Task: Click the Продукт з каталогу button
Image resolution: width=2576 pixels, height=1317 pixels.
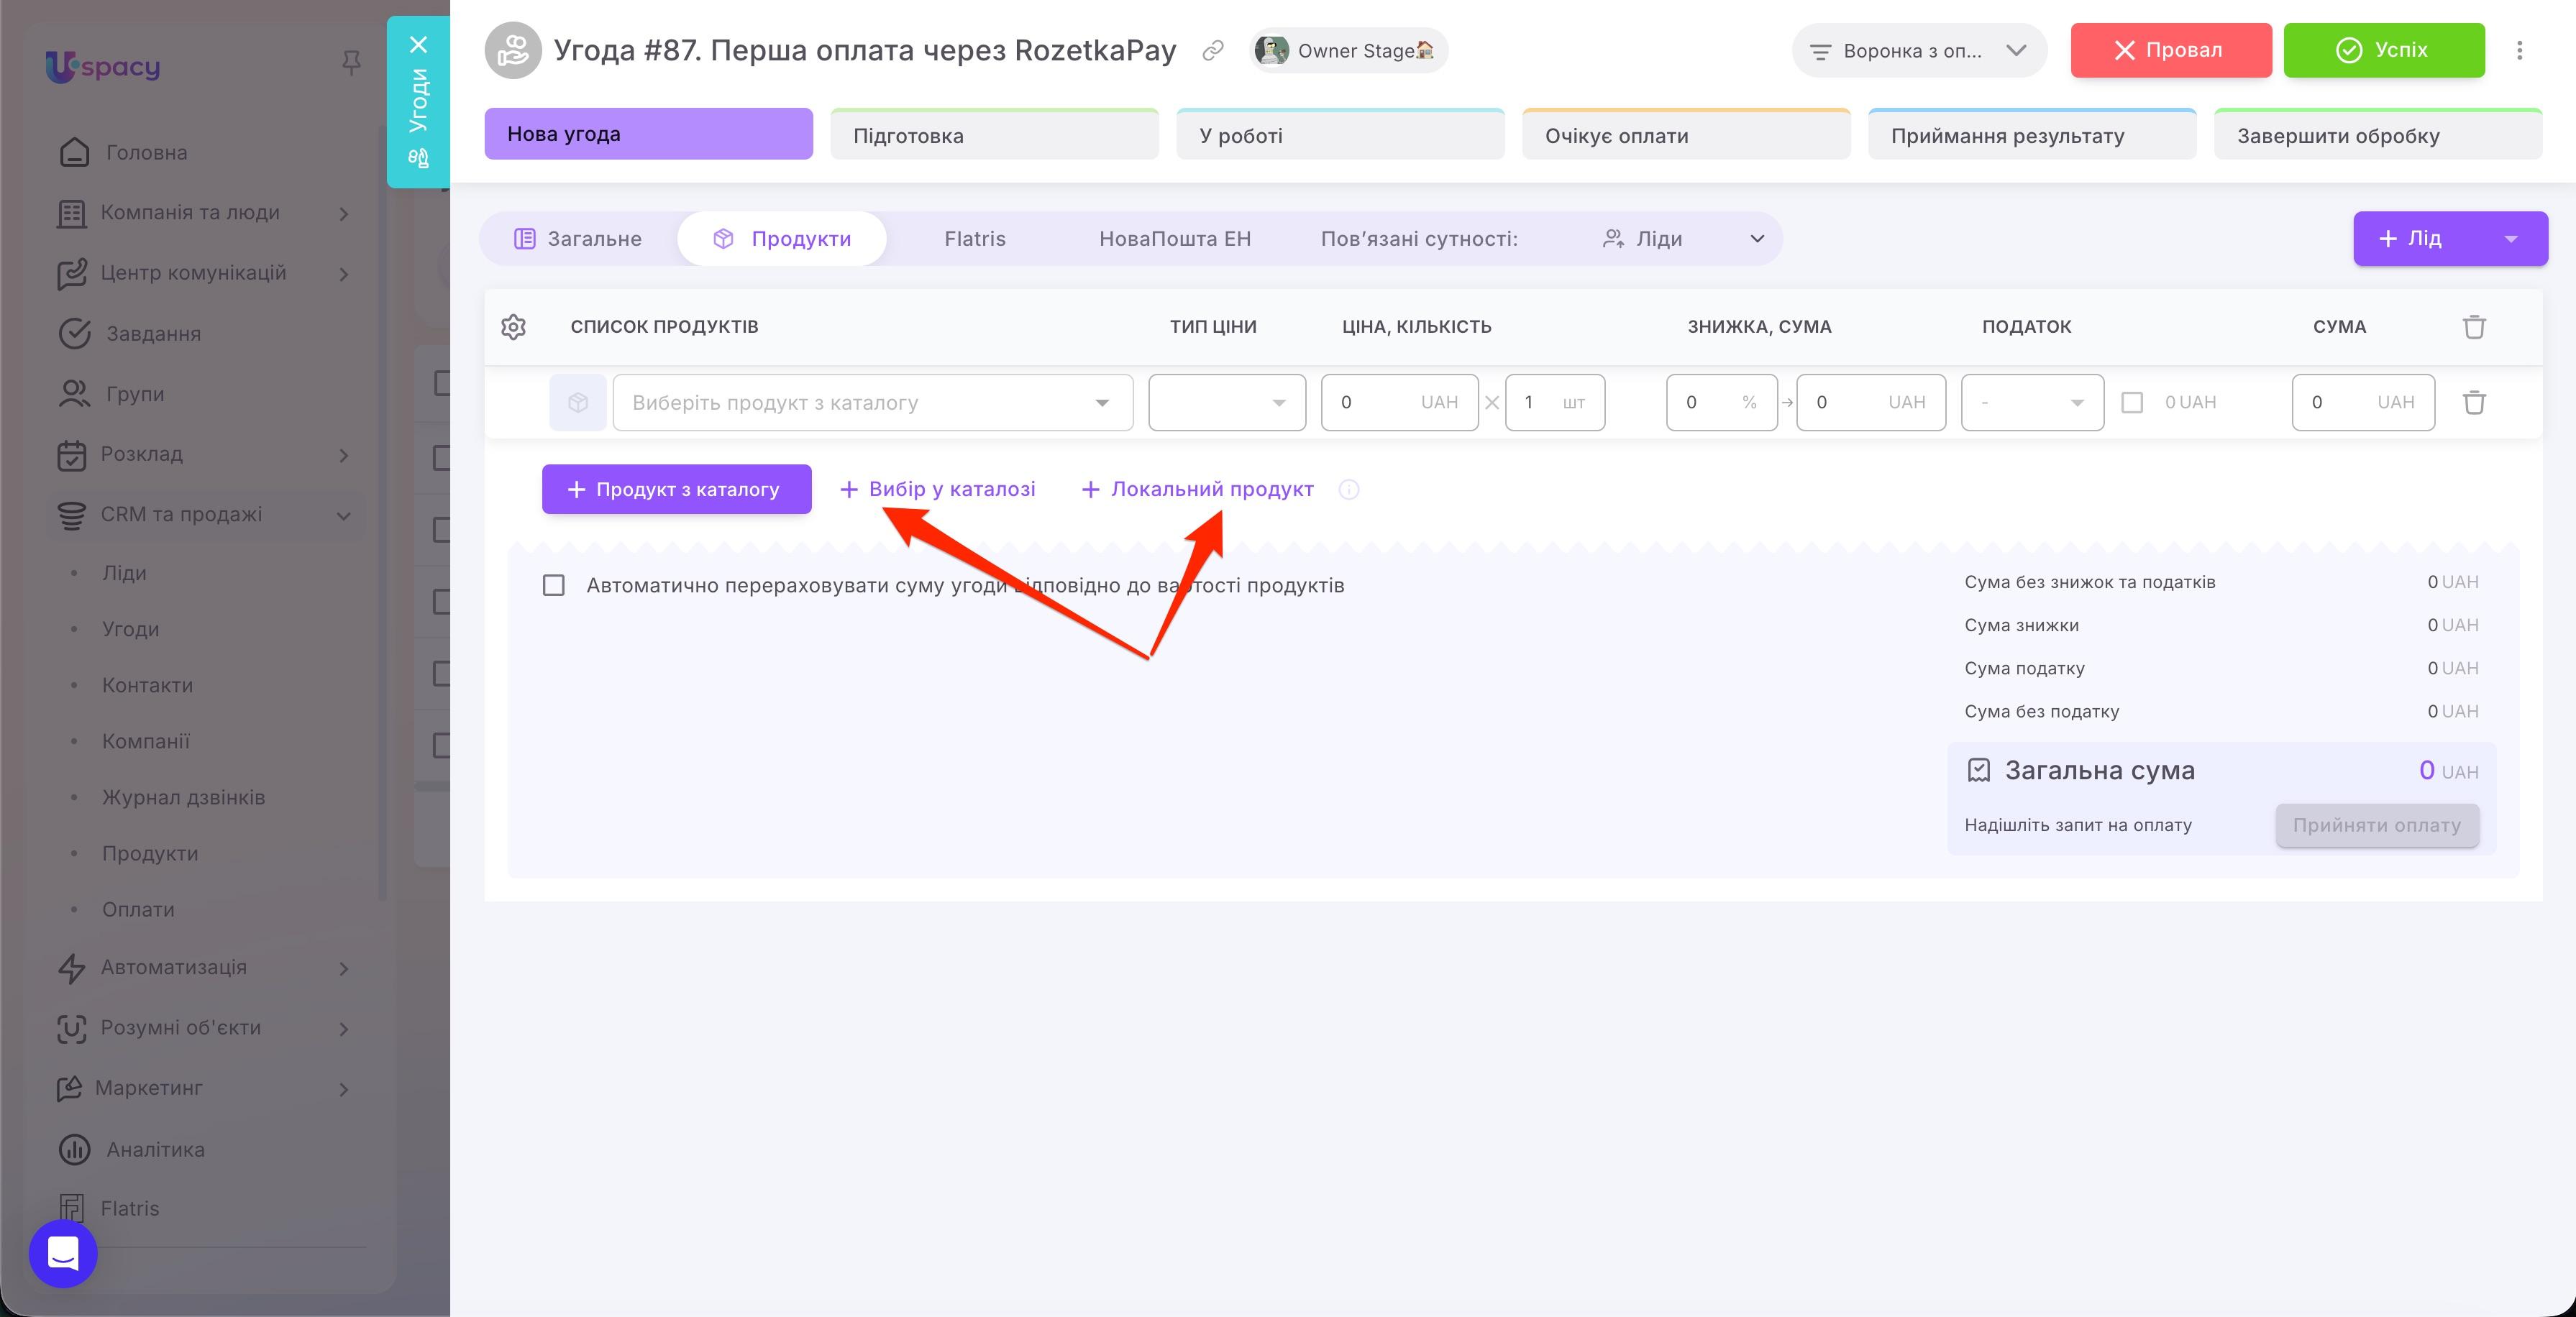Action: pyautogui.click(x=677, y=489)
